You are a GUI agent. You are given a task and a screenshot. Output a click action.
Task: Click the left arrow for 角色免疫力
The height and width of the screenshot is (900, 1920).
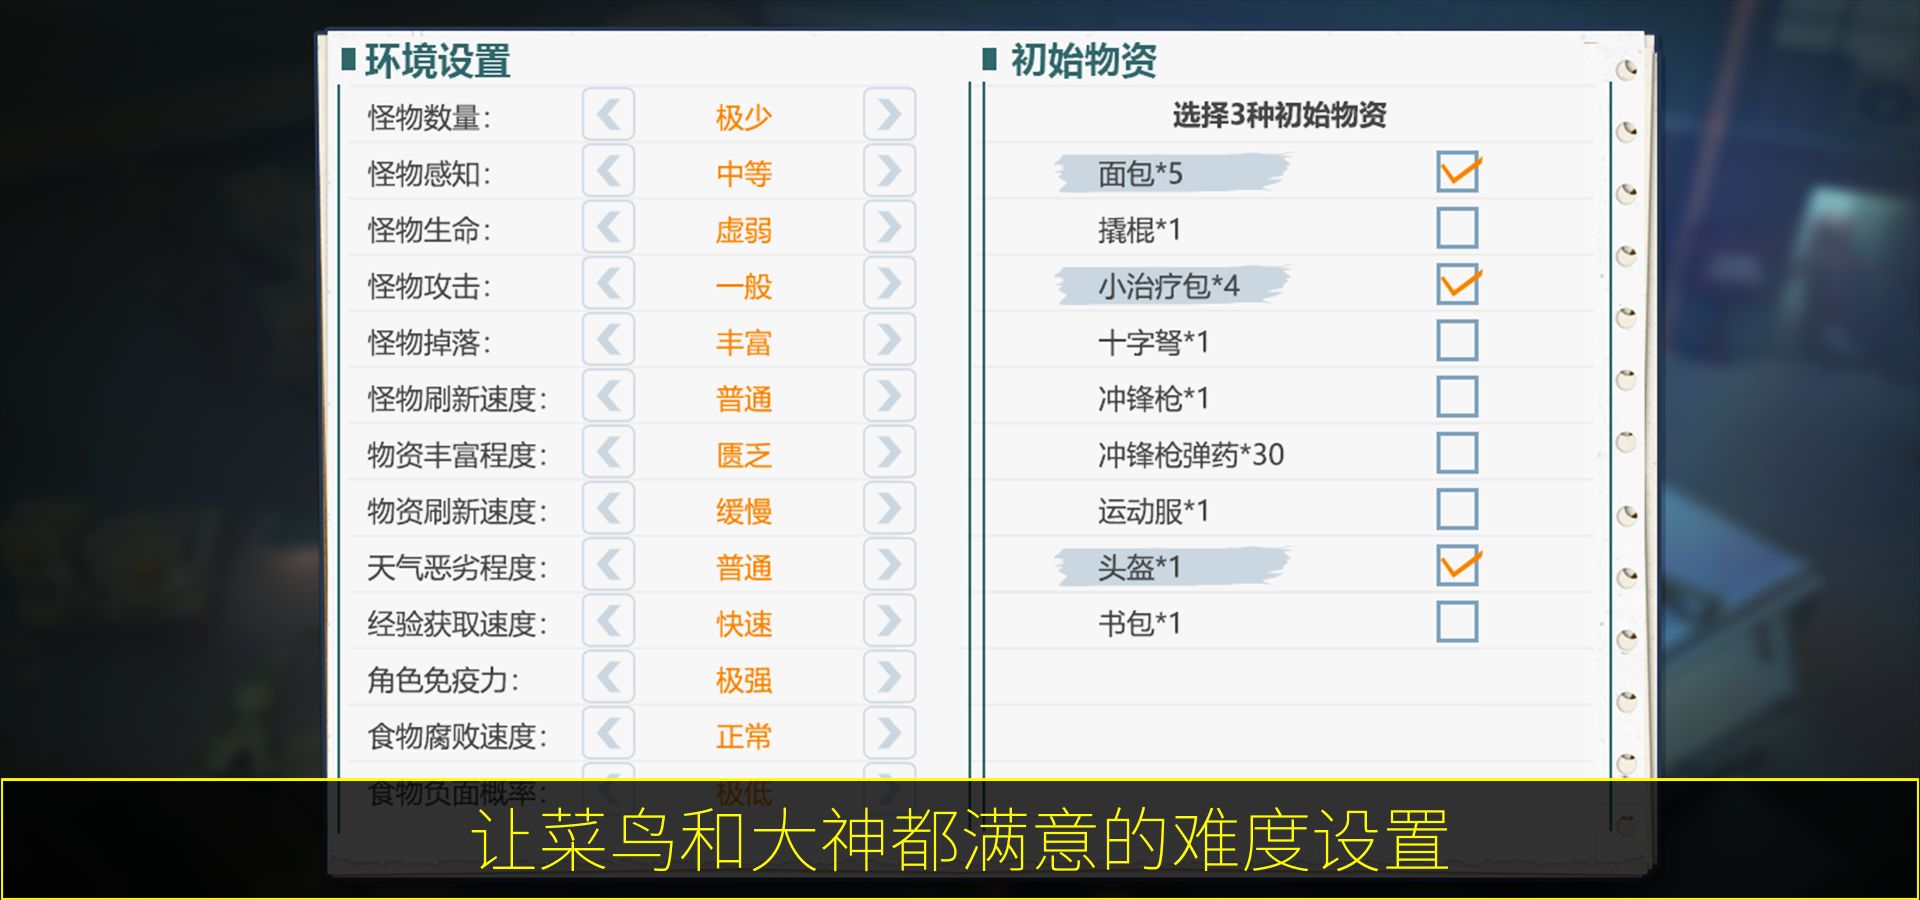607,680
